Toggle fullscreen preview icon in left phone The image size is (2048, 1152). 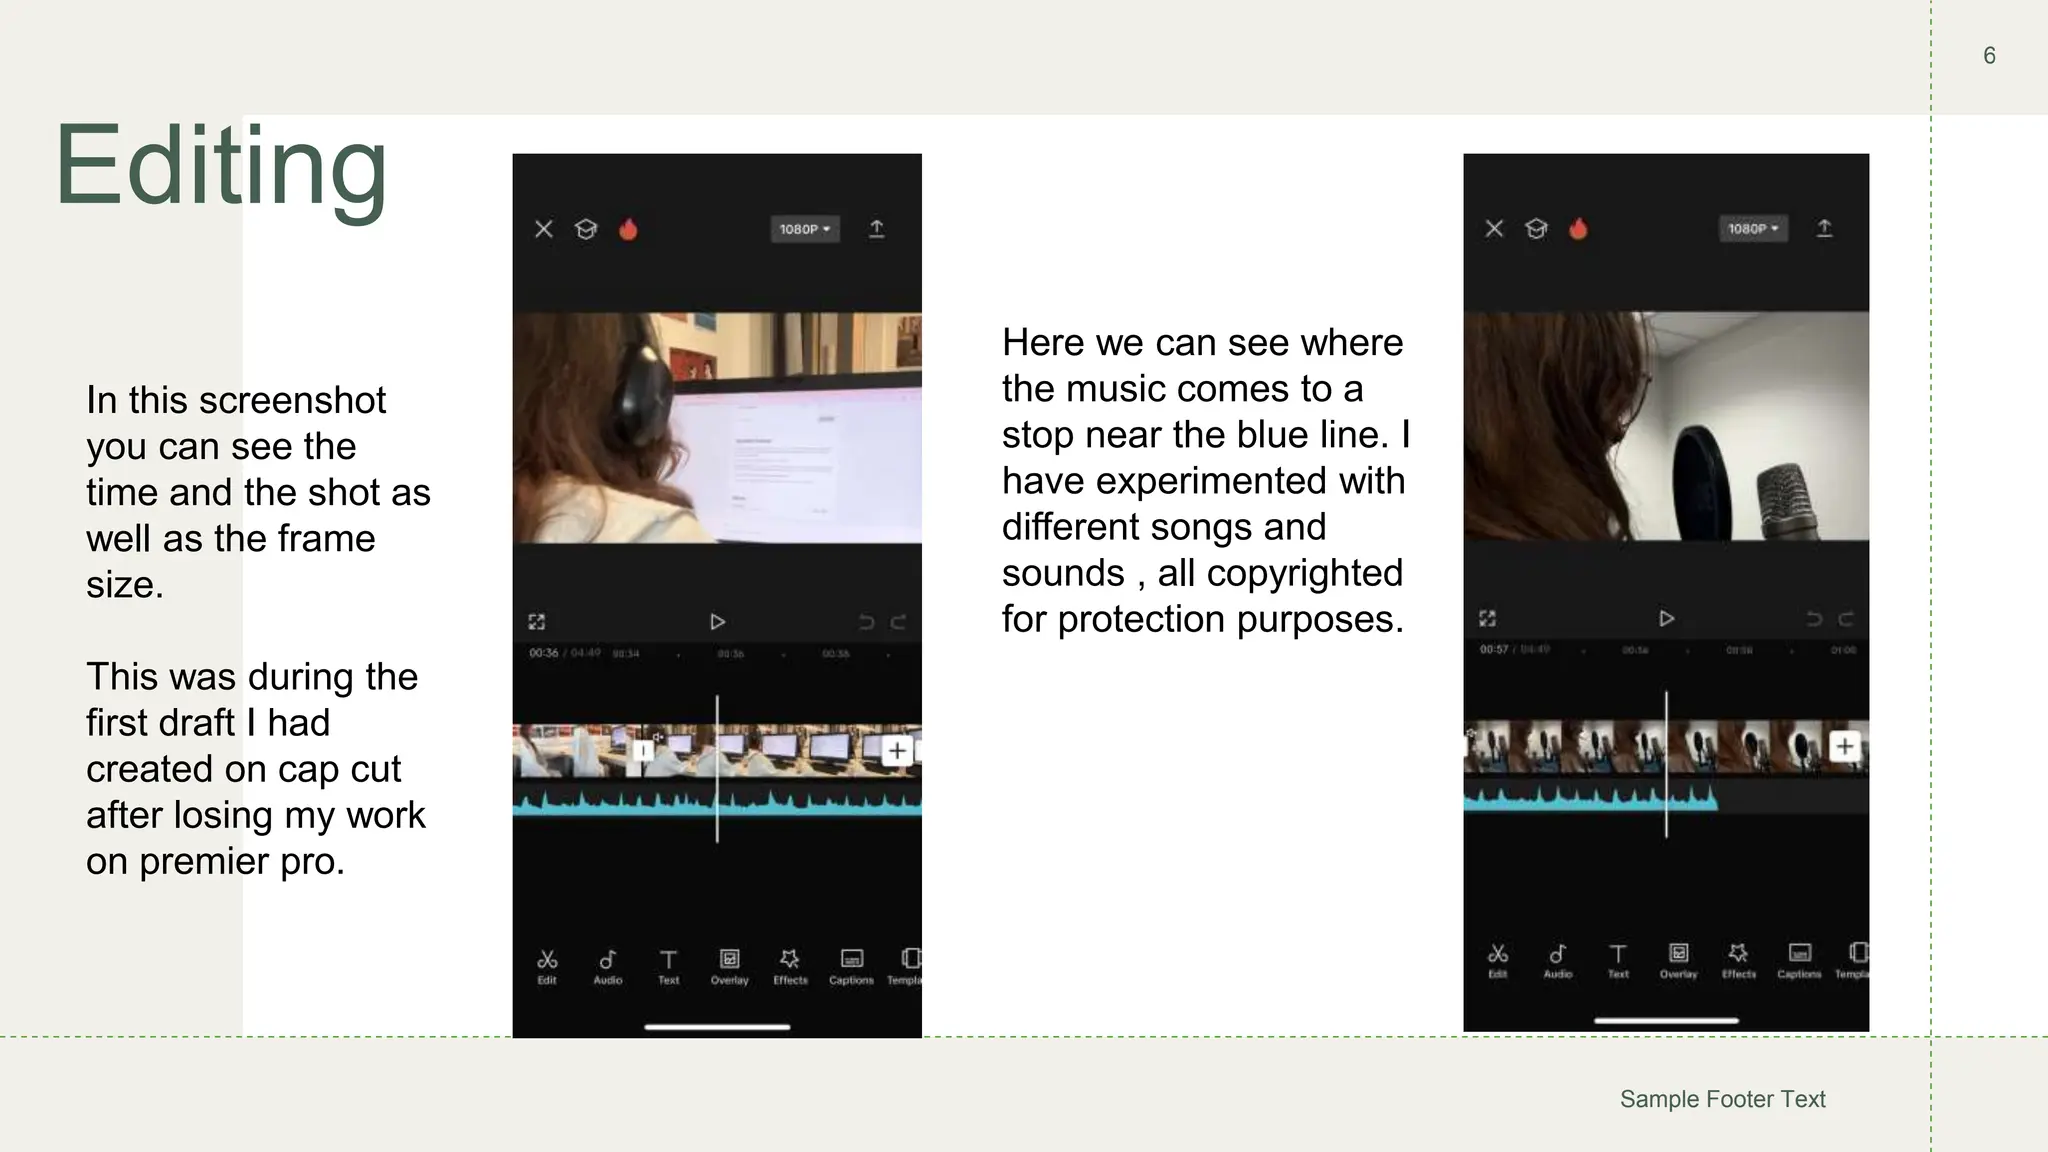537,622
